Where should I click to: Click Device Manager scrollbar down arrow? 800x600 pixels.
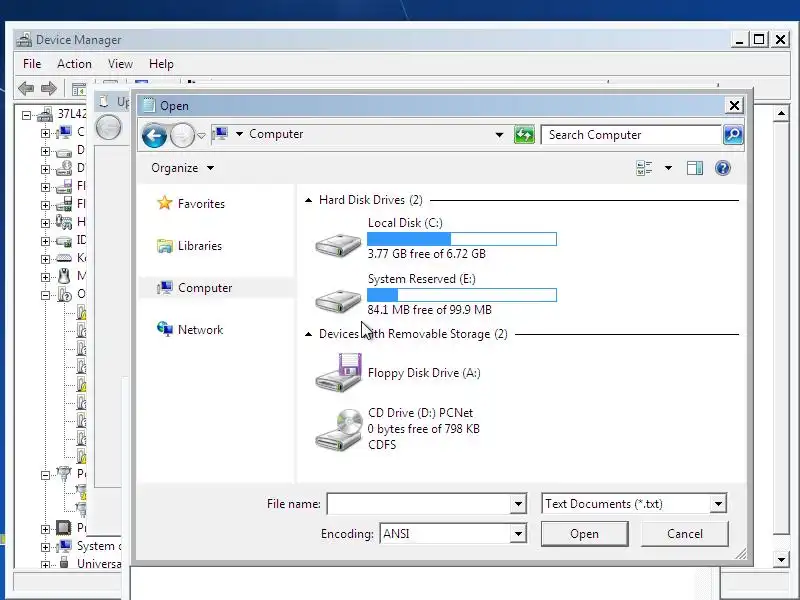pos(781,560)
